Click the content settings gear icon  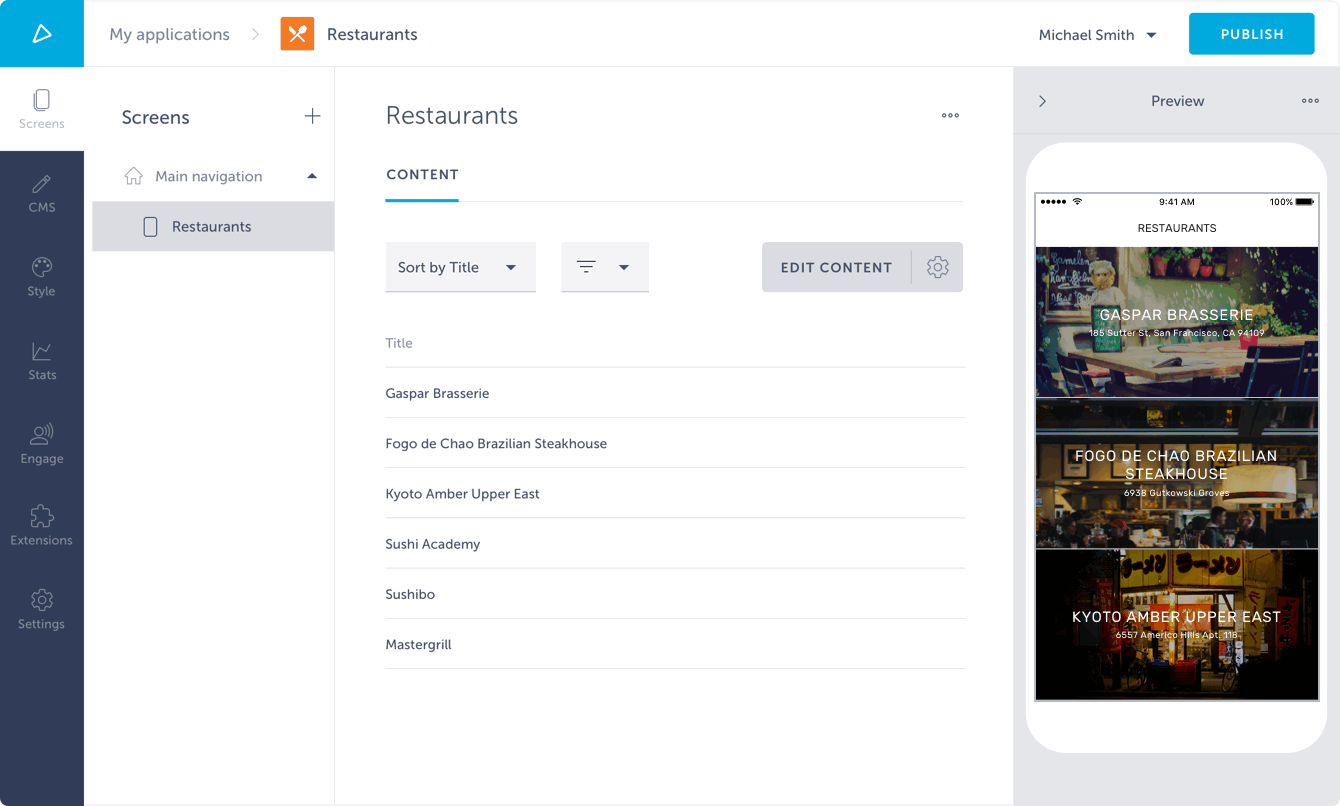click(937, 267)
